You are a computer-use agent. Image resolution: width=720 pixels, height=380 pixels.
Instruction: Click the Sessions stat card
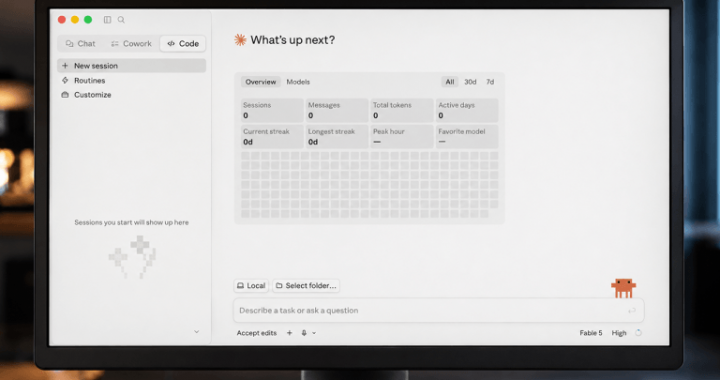tap(272, 110)
